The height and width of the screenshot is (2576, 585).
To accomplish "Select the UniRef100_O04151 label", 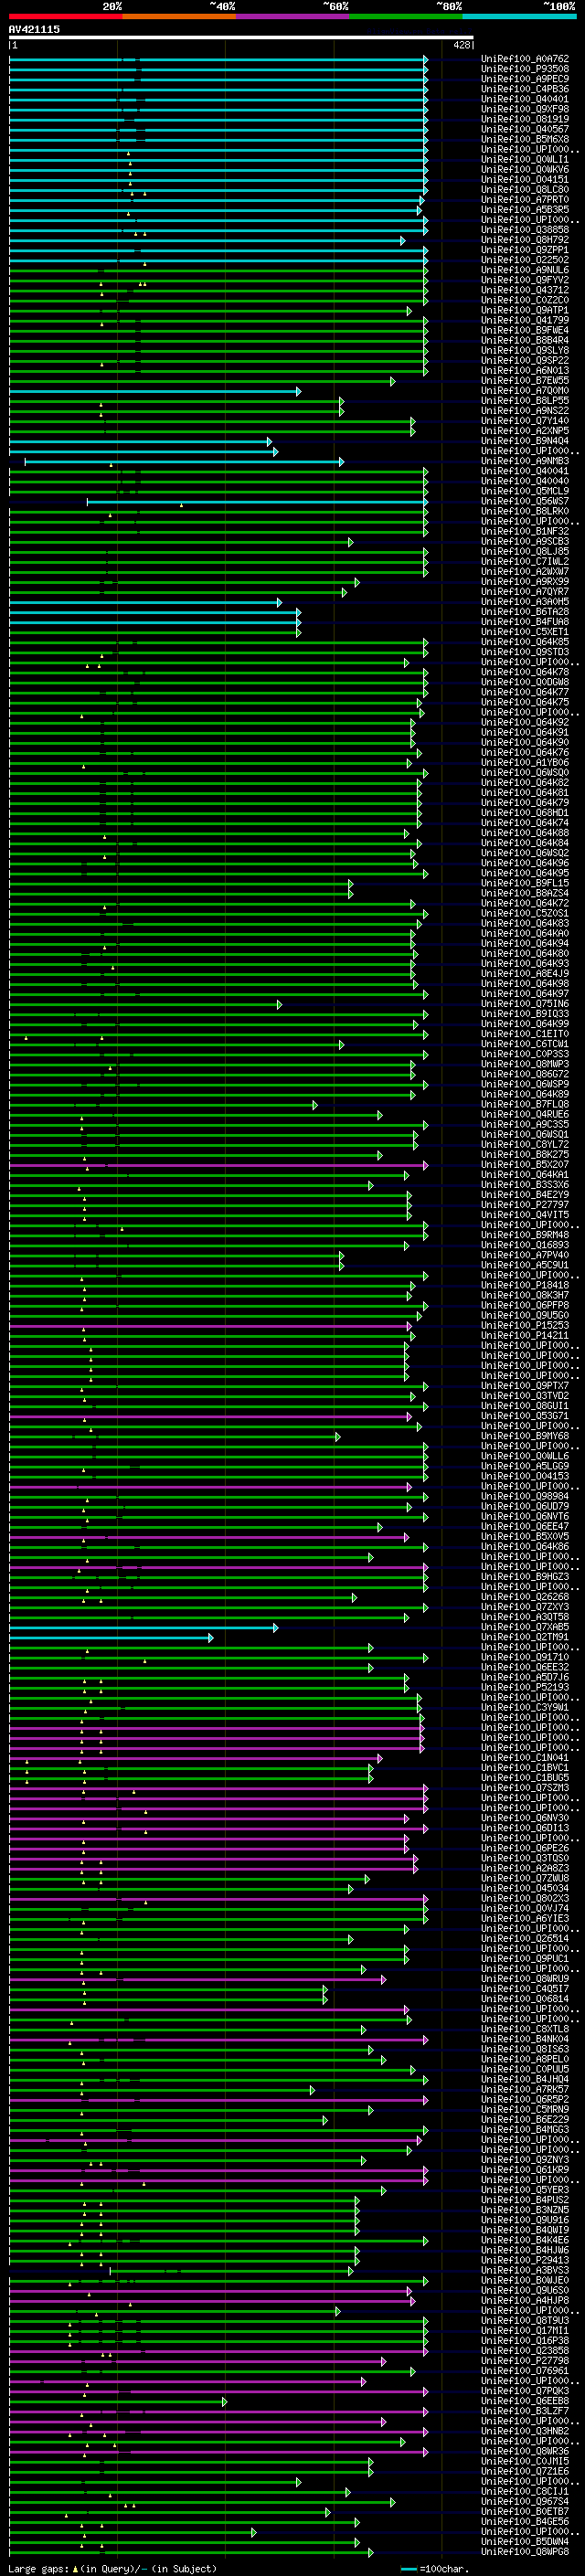I will coord(525,179).
